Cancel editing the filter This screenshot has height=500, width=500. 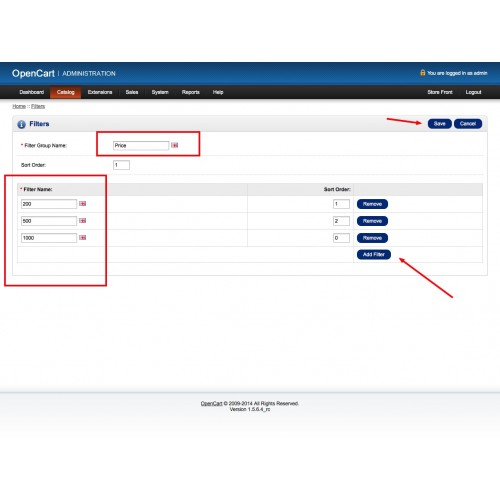click(468, 124)
